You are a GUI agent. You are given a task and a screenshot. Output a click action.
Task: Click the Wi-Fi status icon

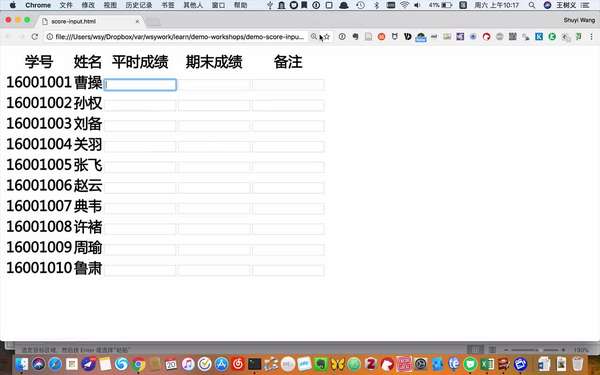pos(404,5)
